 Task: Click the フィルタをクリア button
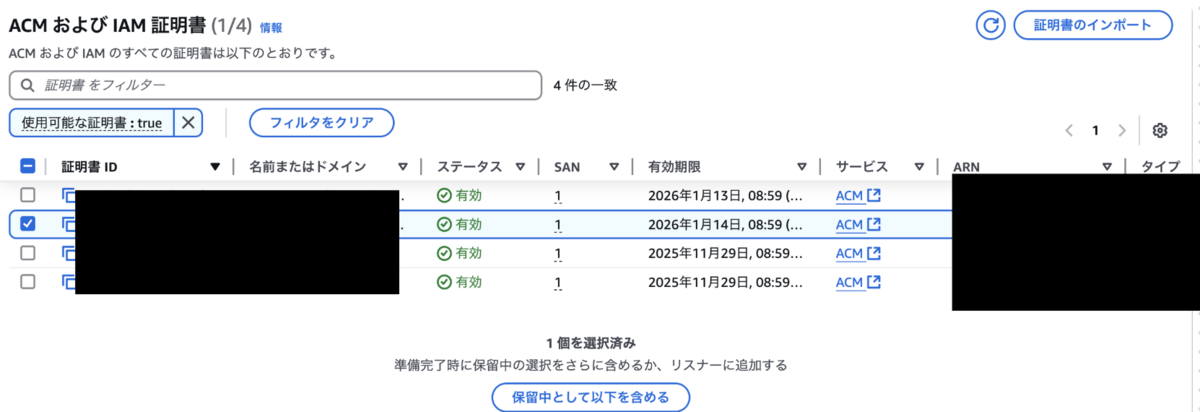[321, 123]
